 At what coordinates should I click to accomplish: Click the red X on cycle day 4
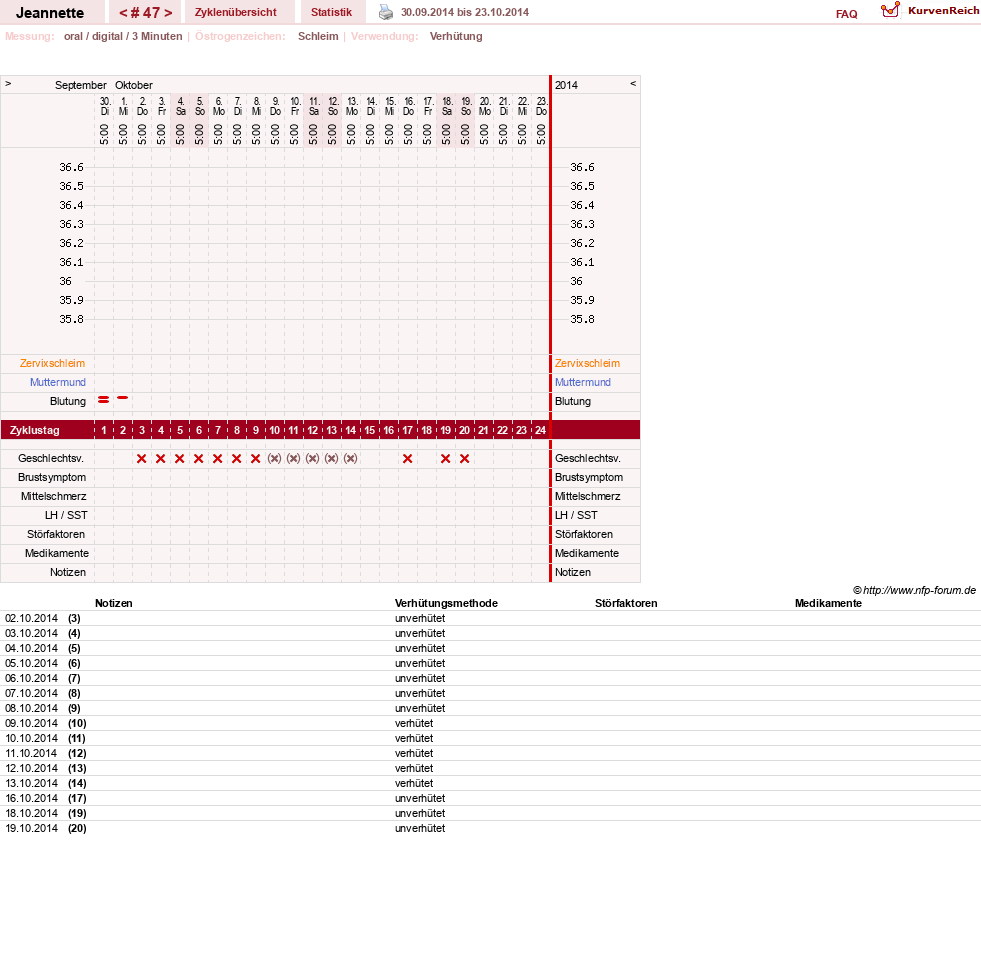161,458
